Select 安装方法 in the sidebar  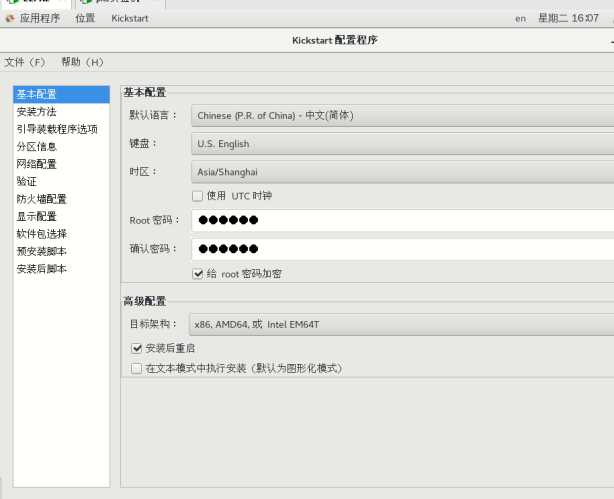click(61, 112)
